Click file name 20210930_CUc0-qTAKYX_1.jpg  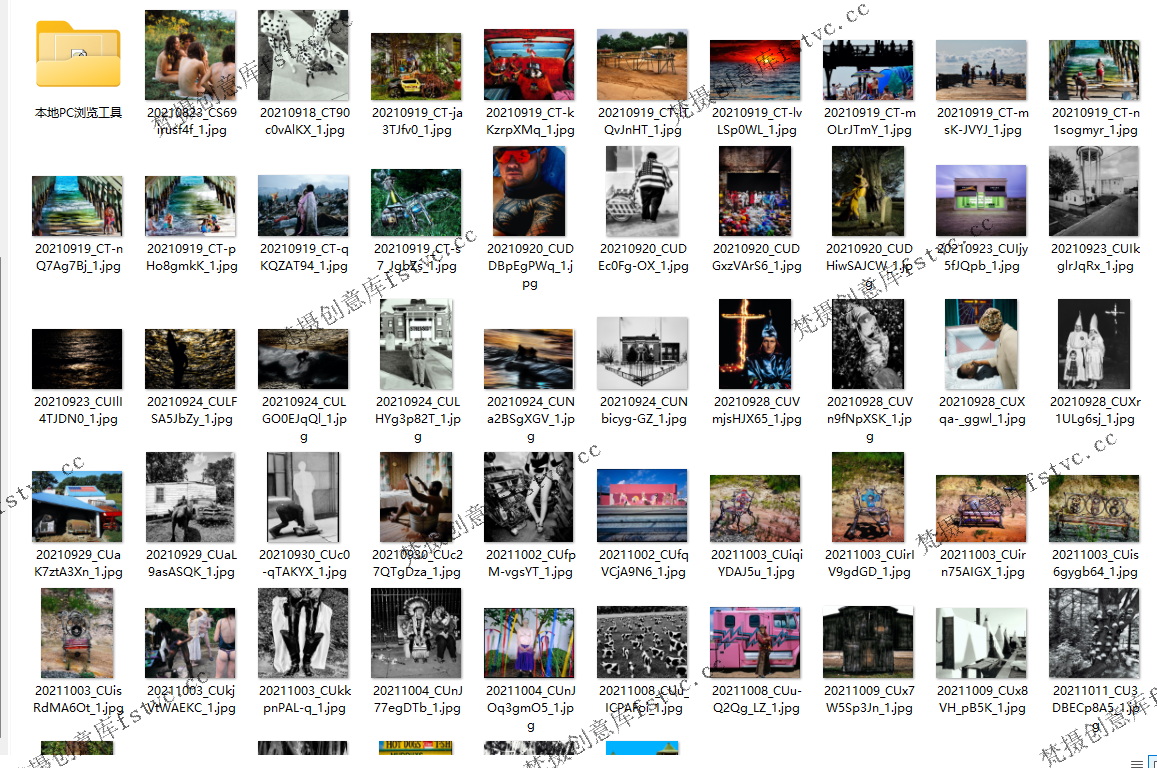click(x=305, y=562)
